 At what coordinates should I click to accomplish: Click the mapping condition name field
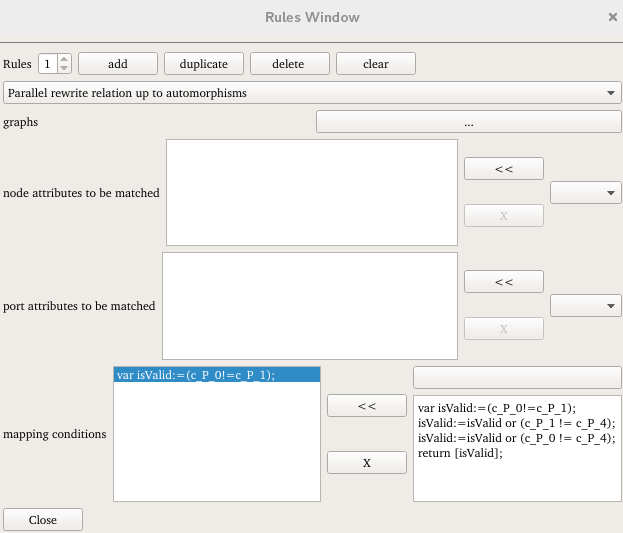coord(517,377)
